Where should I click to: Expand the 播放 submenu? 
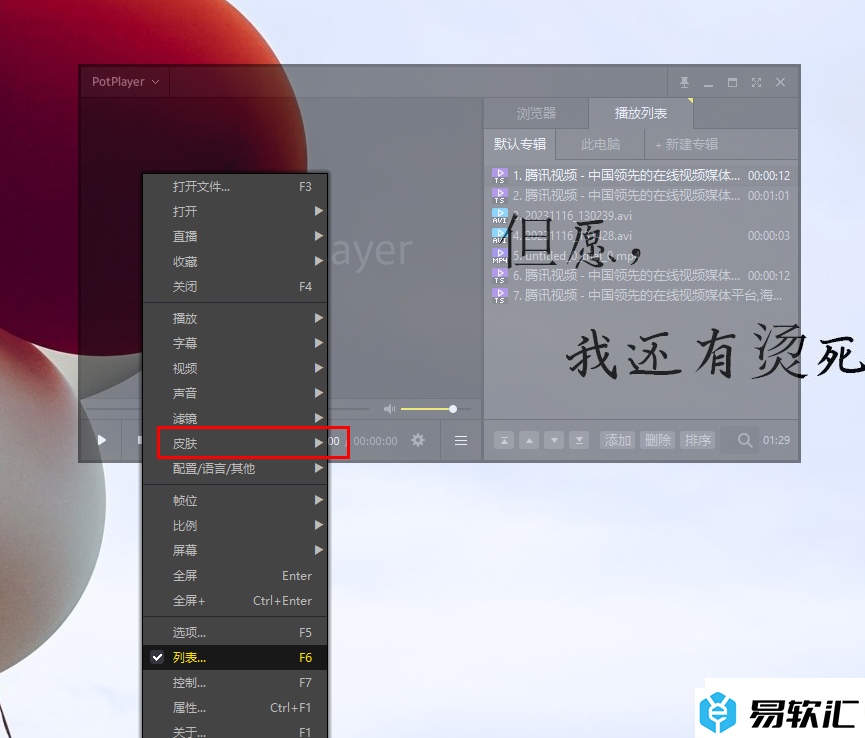pyautogui.click(x=236, y=319)
